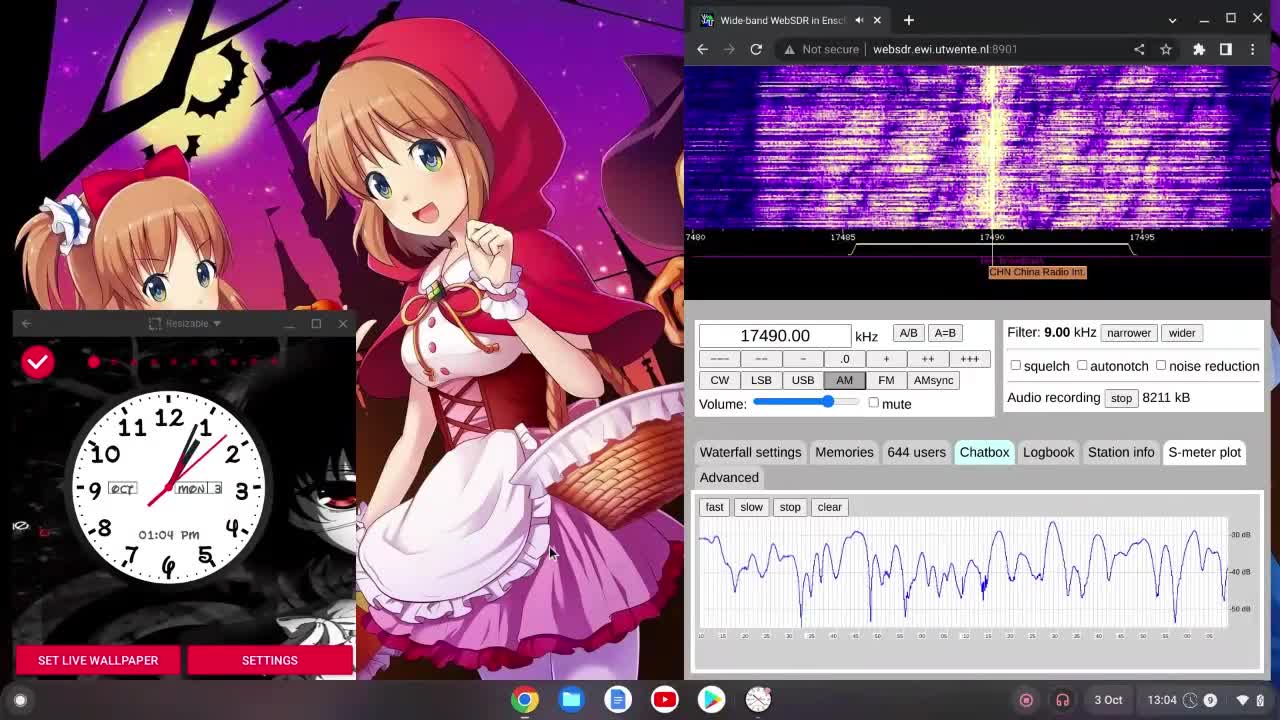Stop the audio recording
1280x720 pixels.
pos(1121,398)
